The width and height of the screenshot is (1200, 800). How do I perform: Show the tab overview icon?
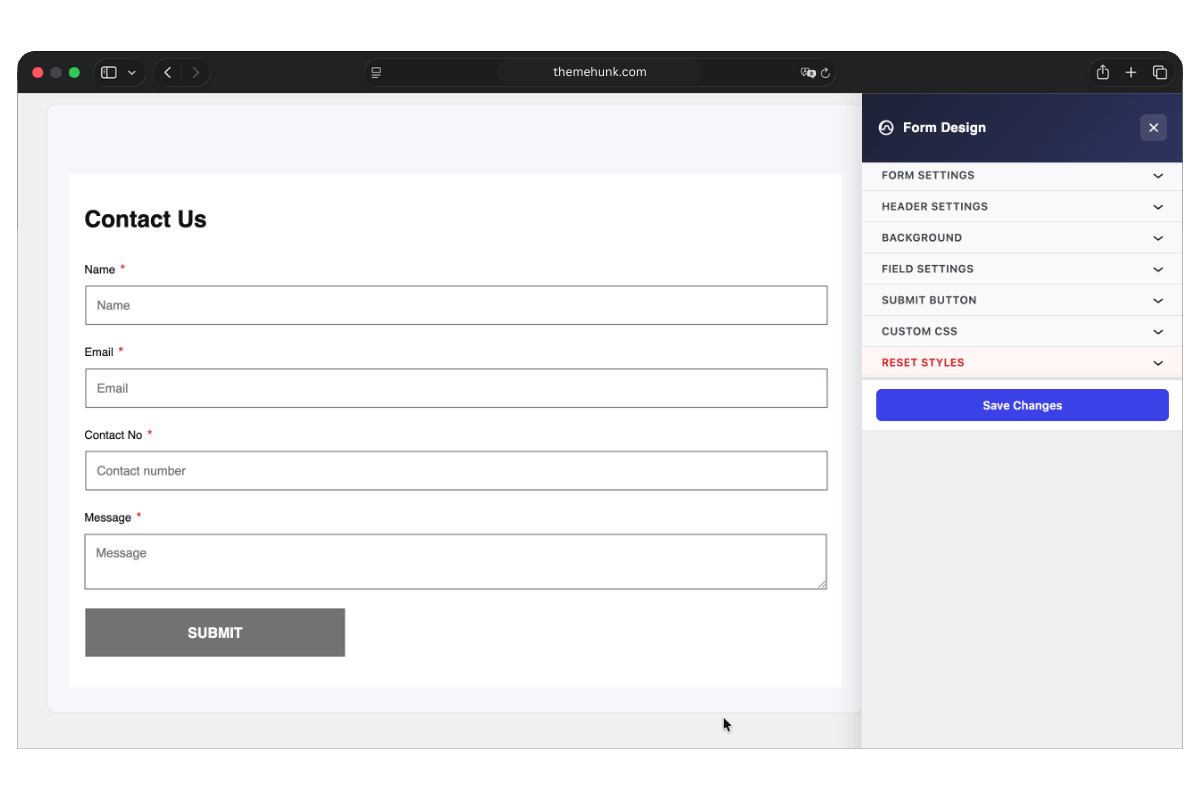1160,73
